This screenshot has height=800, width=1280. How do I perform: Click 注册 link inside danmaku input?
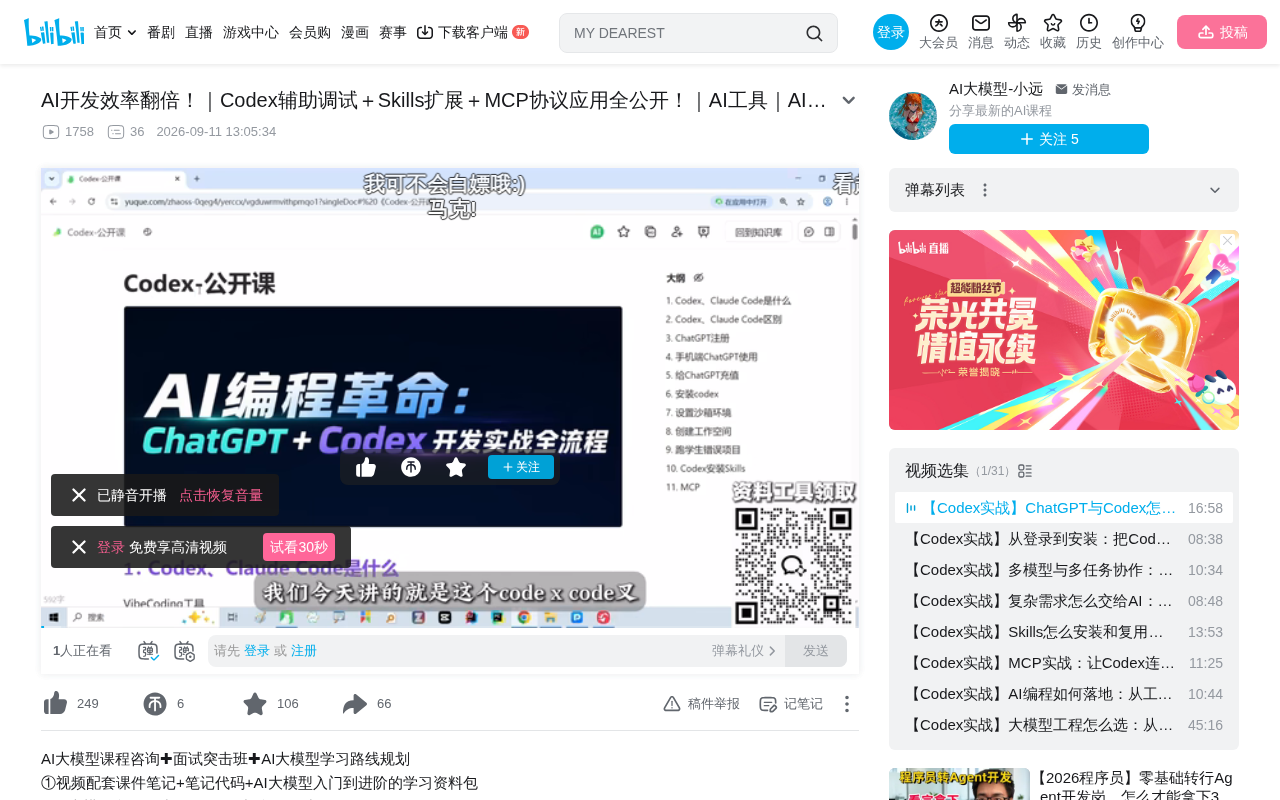[304, 651]
